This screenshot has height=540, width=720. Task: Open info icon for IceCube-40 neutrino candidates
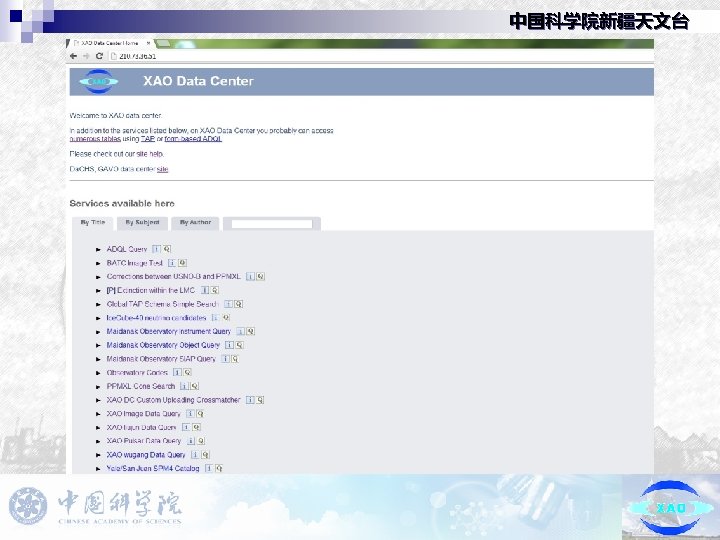(215, 317)
